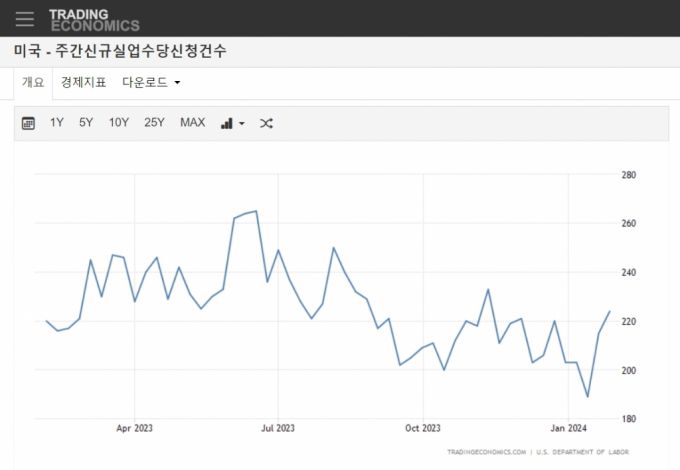This screenshot has height=470, width=680.
Task: Switch to the 개요 tab
Action: pos(33,82)
